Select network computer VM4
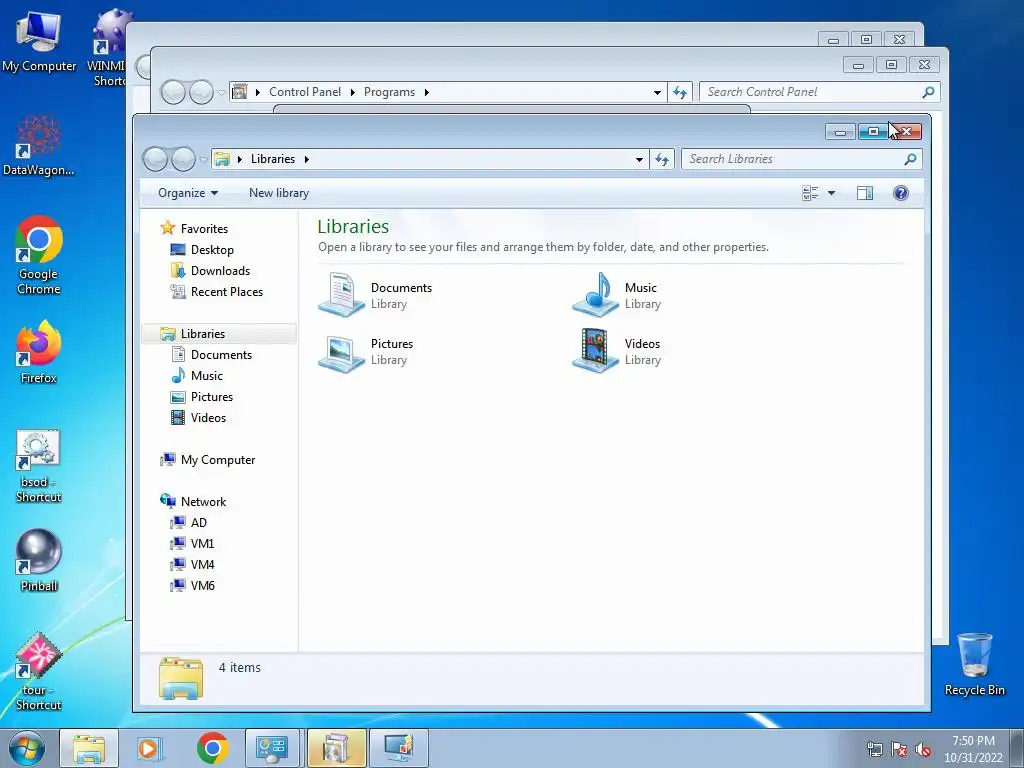Screen dimensions: 1024x768 pyautogui.click(x=202, y=564)
